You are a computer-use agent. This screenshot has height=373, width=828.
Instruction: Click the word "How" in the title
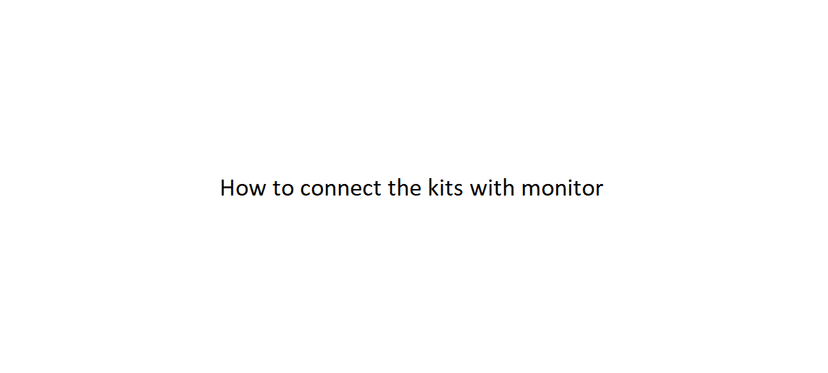(243, 188)
